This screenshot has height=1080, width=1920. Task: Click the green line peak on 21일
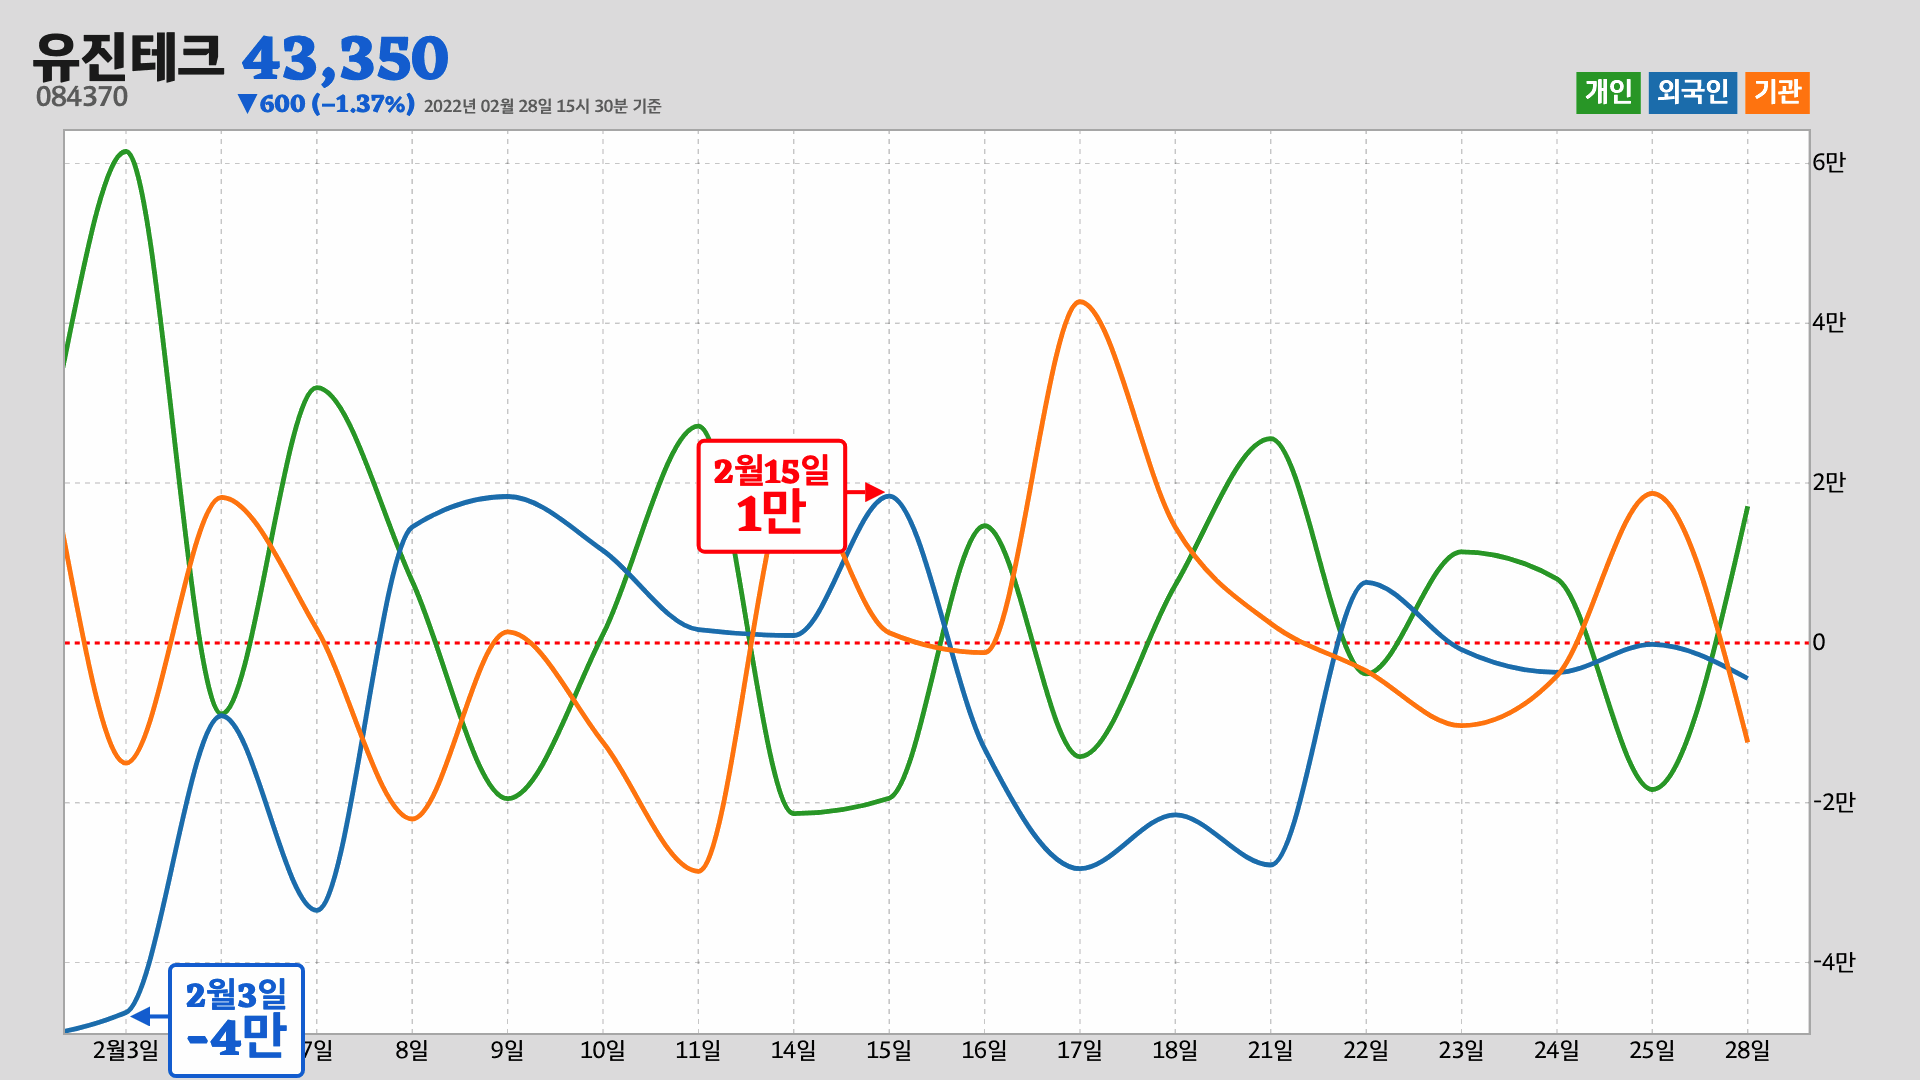[x=1270, y=439]
